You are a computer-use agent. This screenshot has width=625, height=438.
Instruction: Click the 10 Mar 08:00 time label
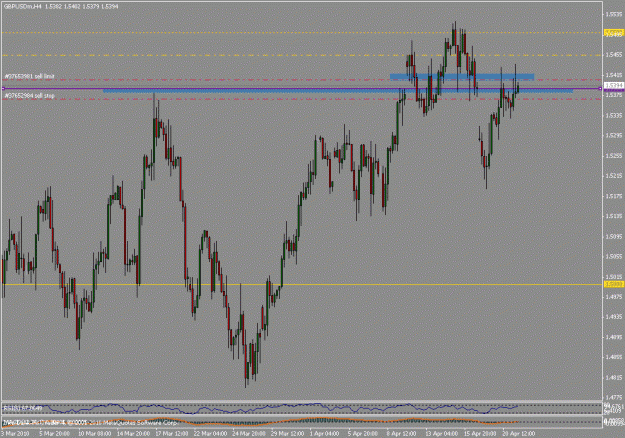94,434
